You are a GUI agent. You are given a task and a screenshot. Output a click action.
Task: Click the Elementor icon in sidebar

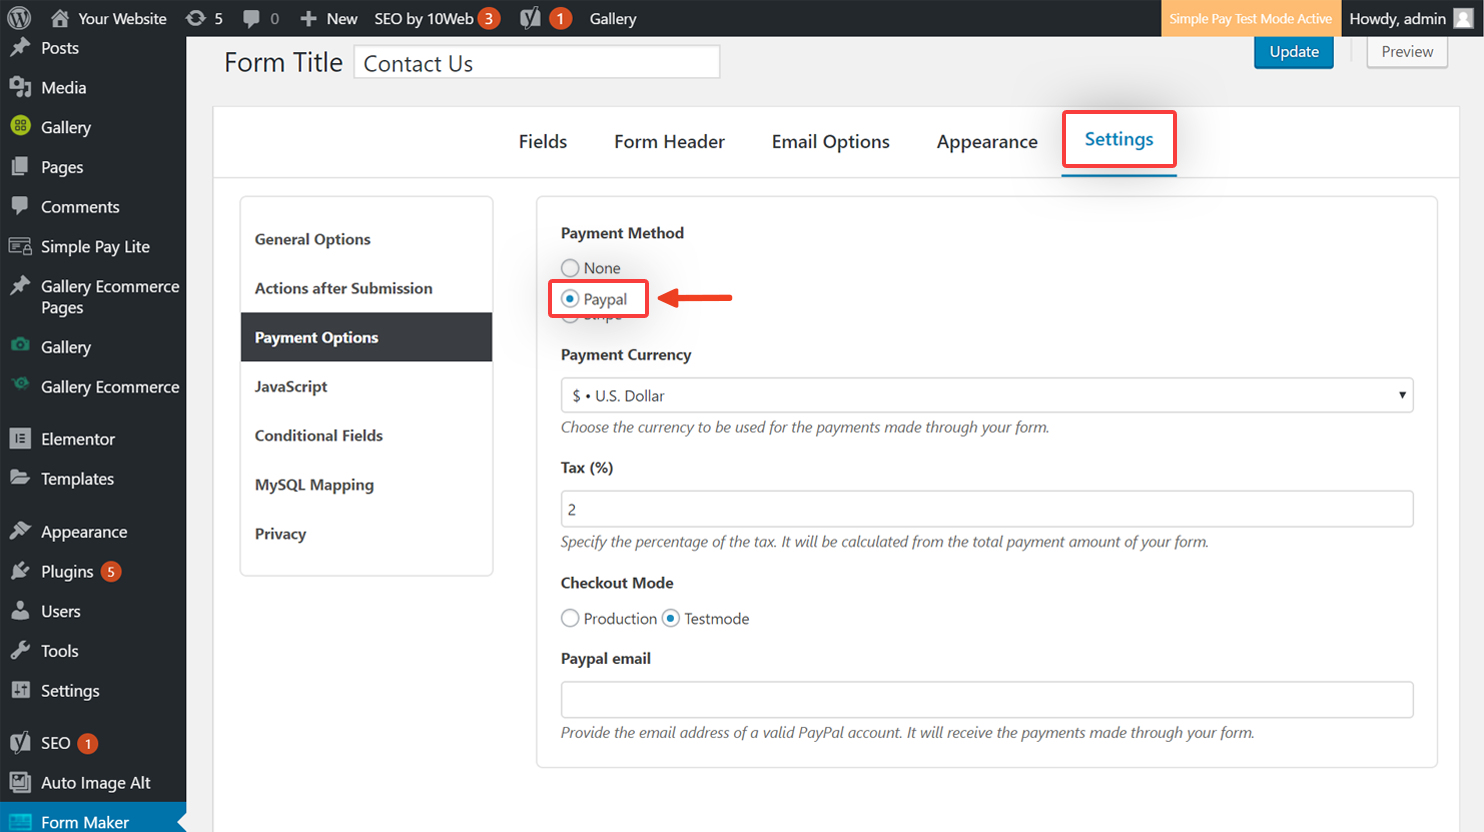tap(20, 438)
